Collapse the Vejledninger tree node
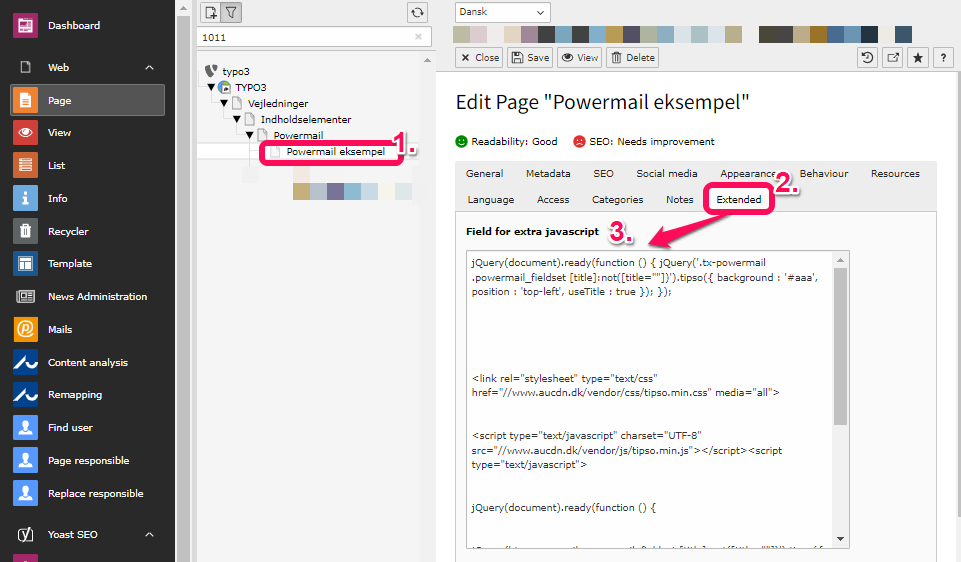This screenshot has height=562, width=961. (x=225, y=103)
